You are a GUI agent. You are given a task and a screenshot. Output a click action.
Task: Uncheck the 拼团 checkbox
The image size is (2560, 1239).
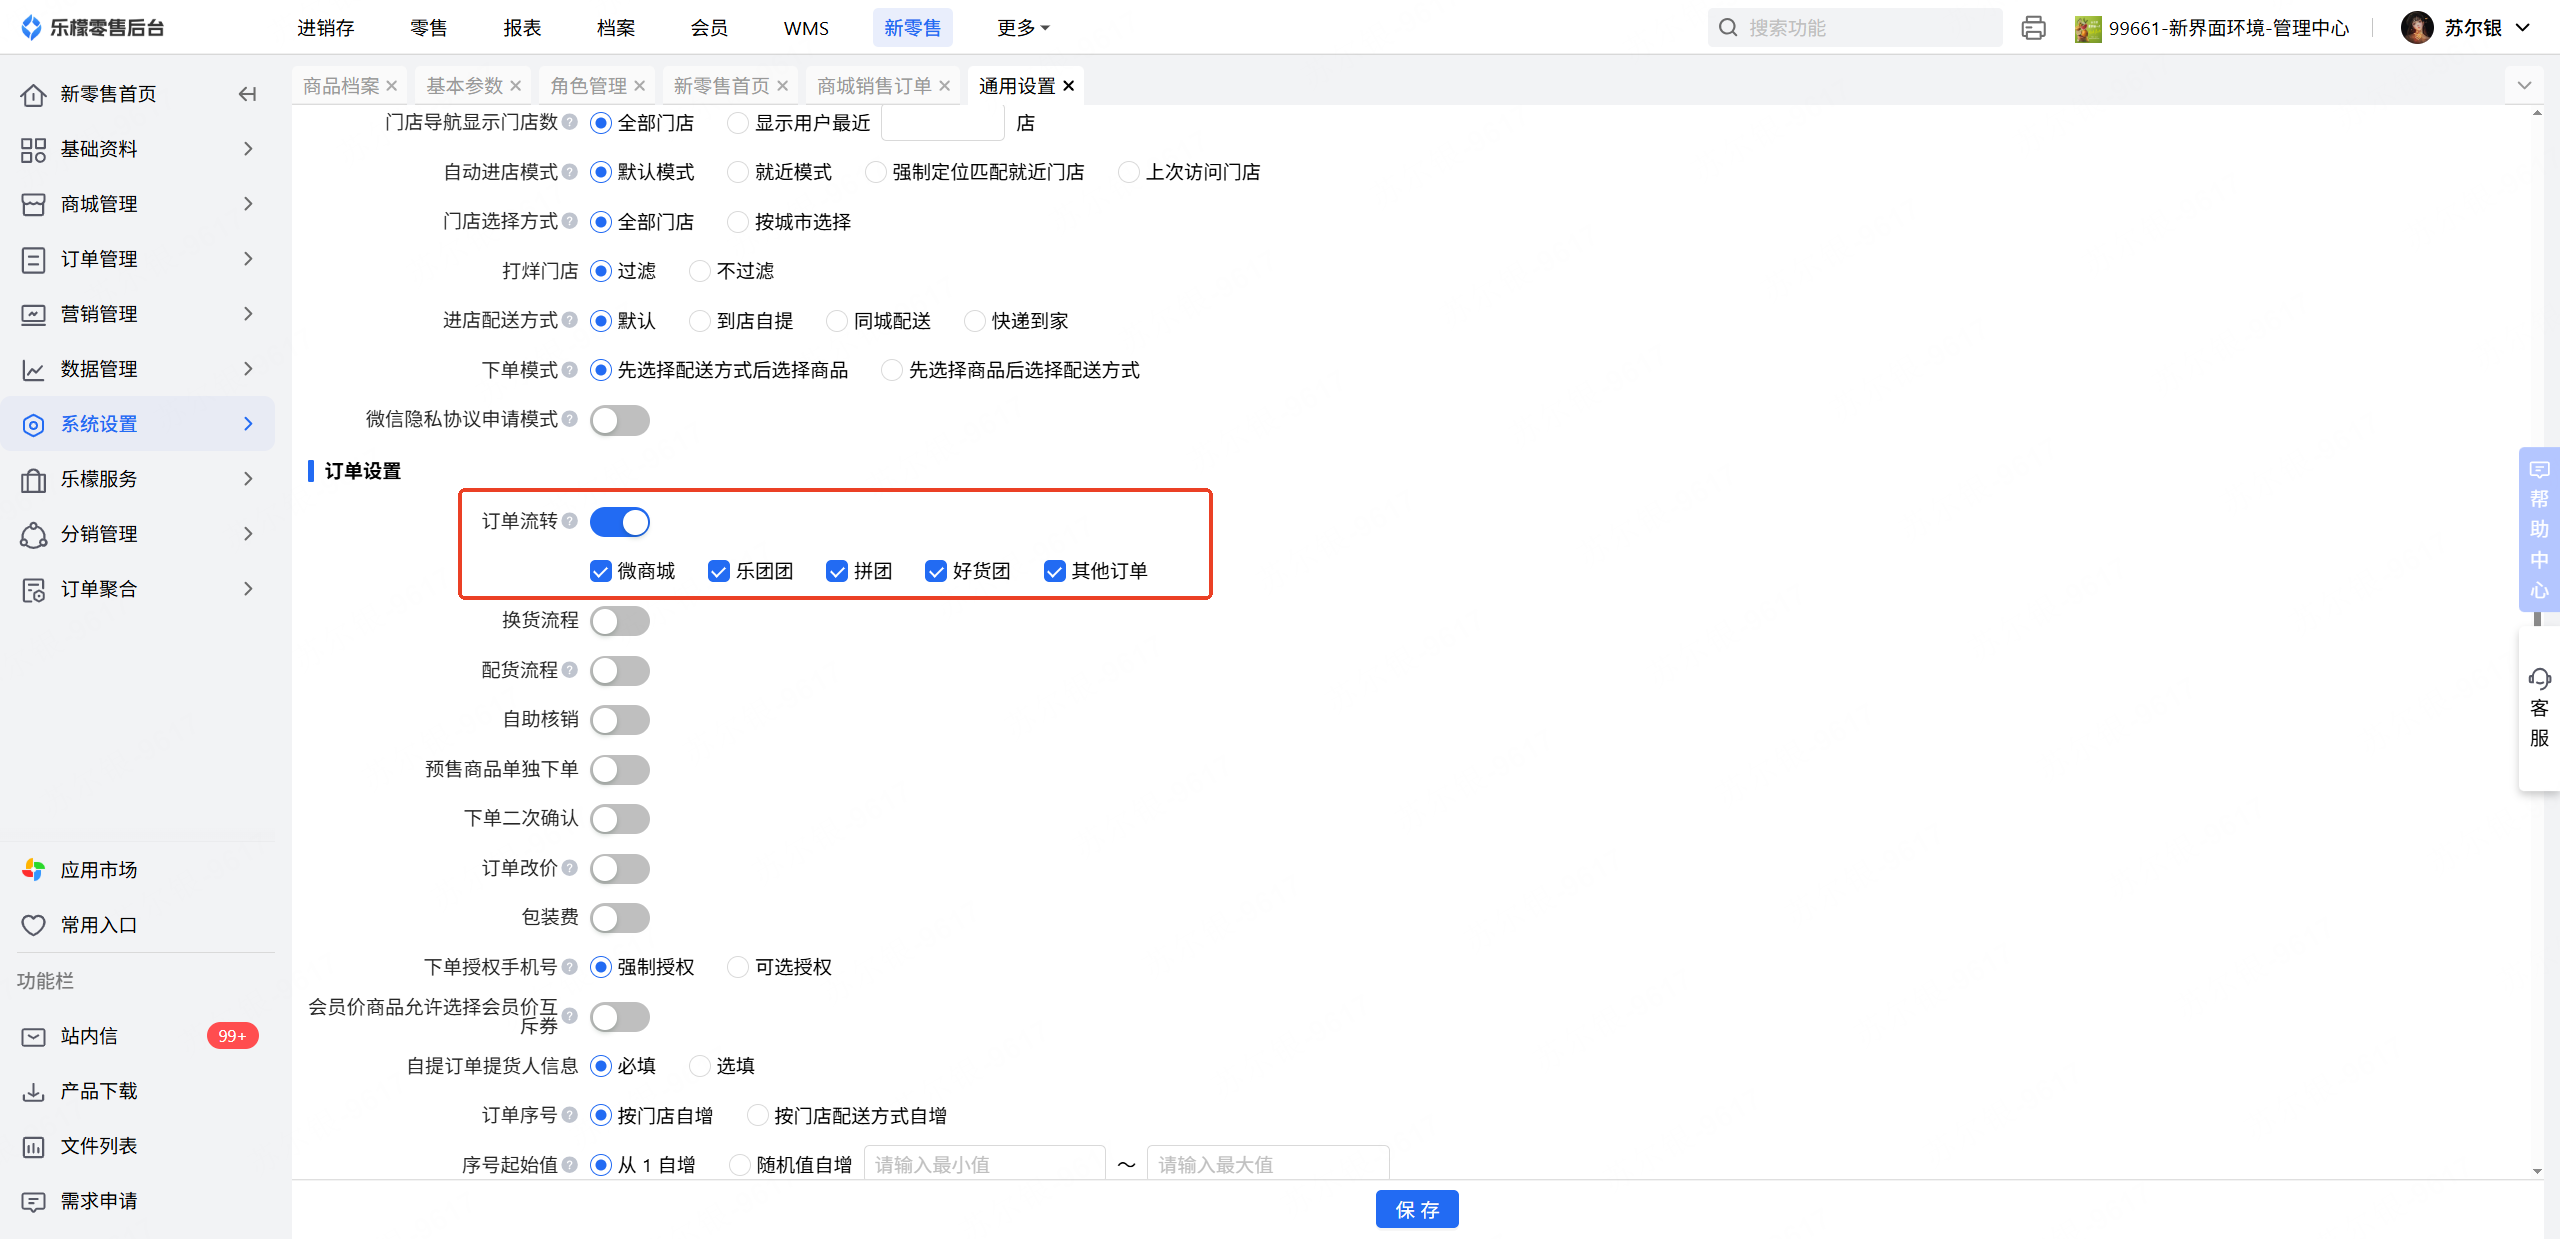tap(837, 571)
